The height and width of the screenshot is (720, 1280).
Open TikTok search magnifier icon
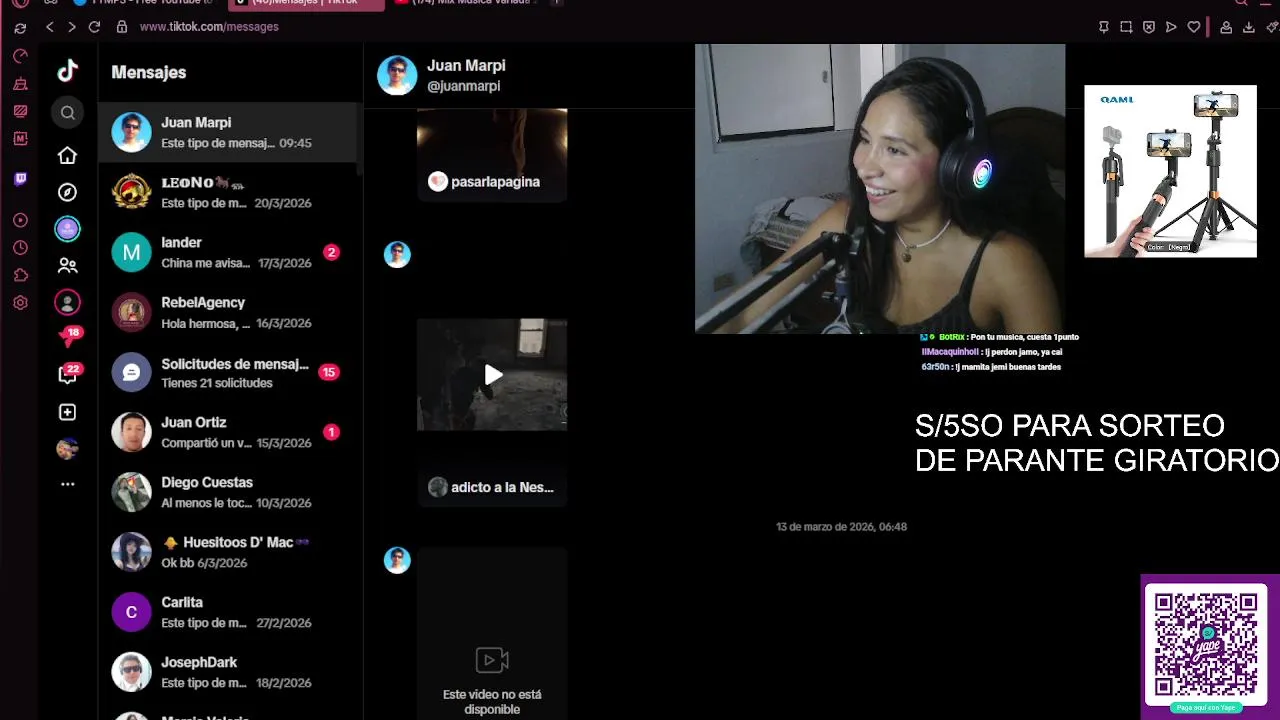coord(67,113)
